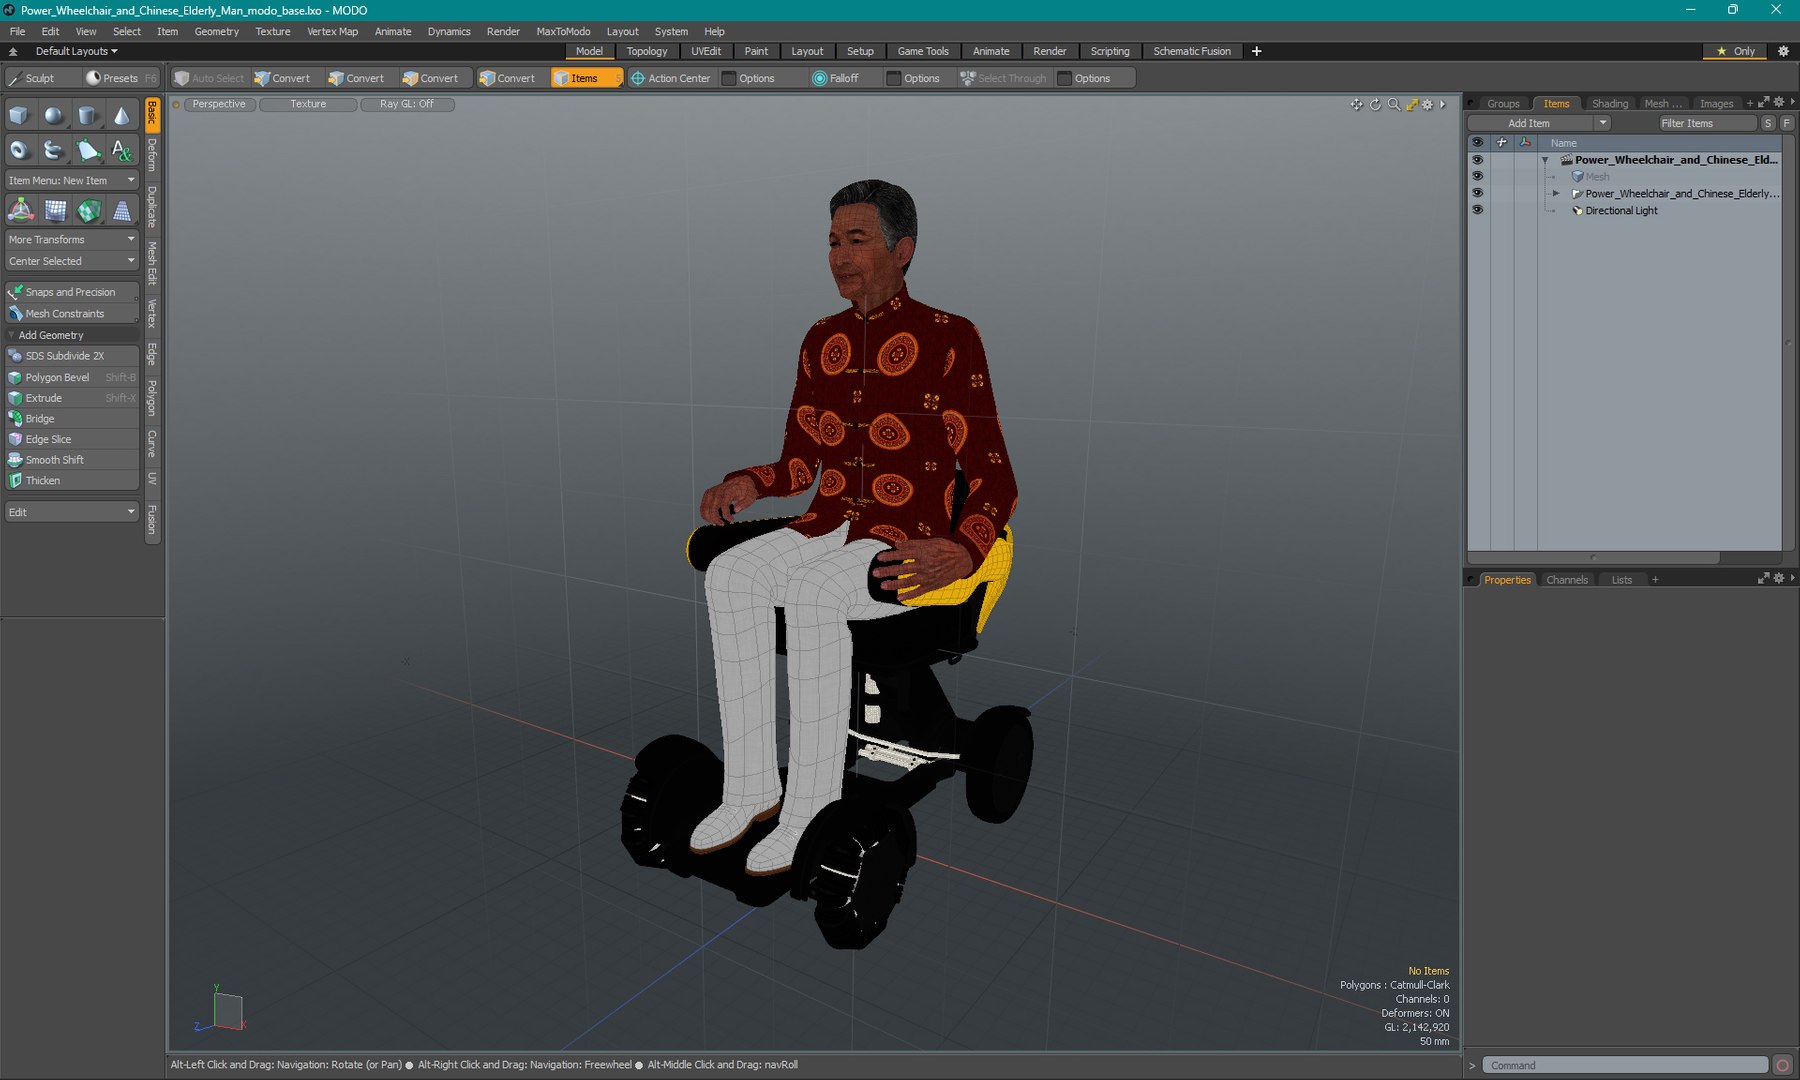Click the Thicken tool
The height and width of the screenshot is (1080, 1800).
point(71,481)
